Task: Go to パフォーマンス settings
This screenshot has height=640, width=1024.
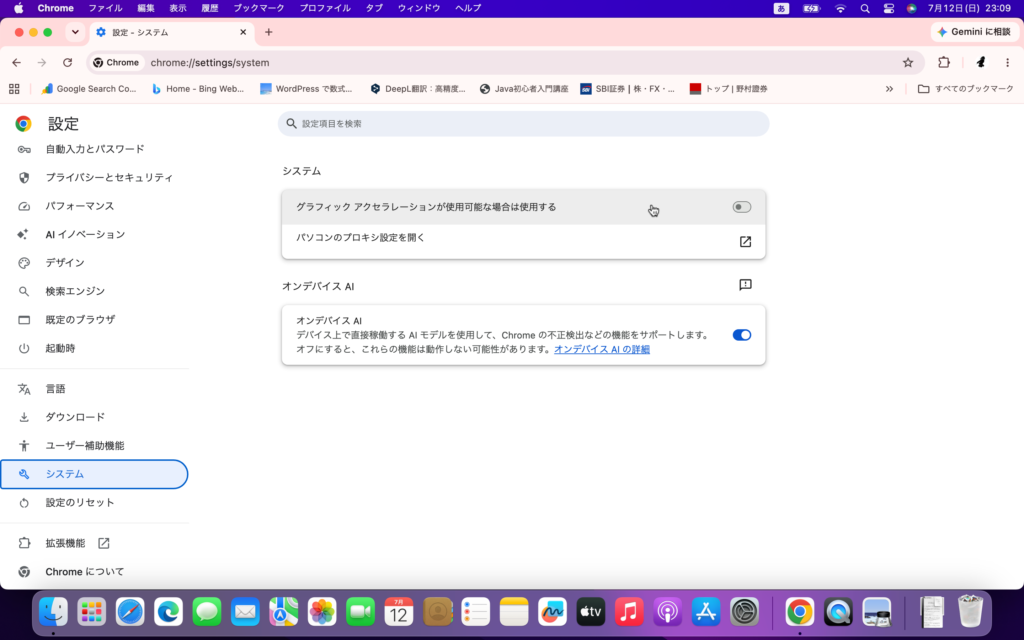Action: pos(95,206)
